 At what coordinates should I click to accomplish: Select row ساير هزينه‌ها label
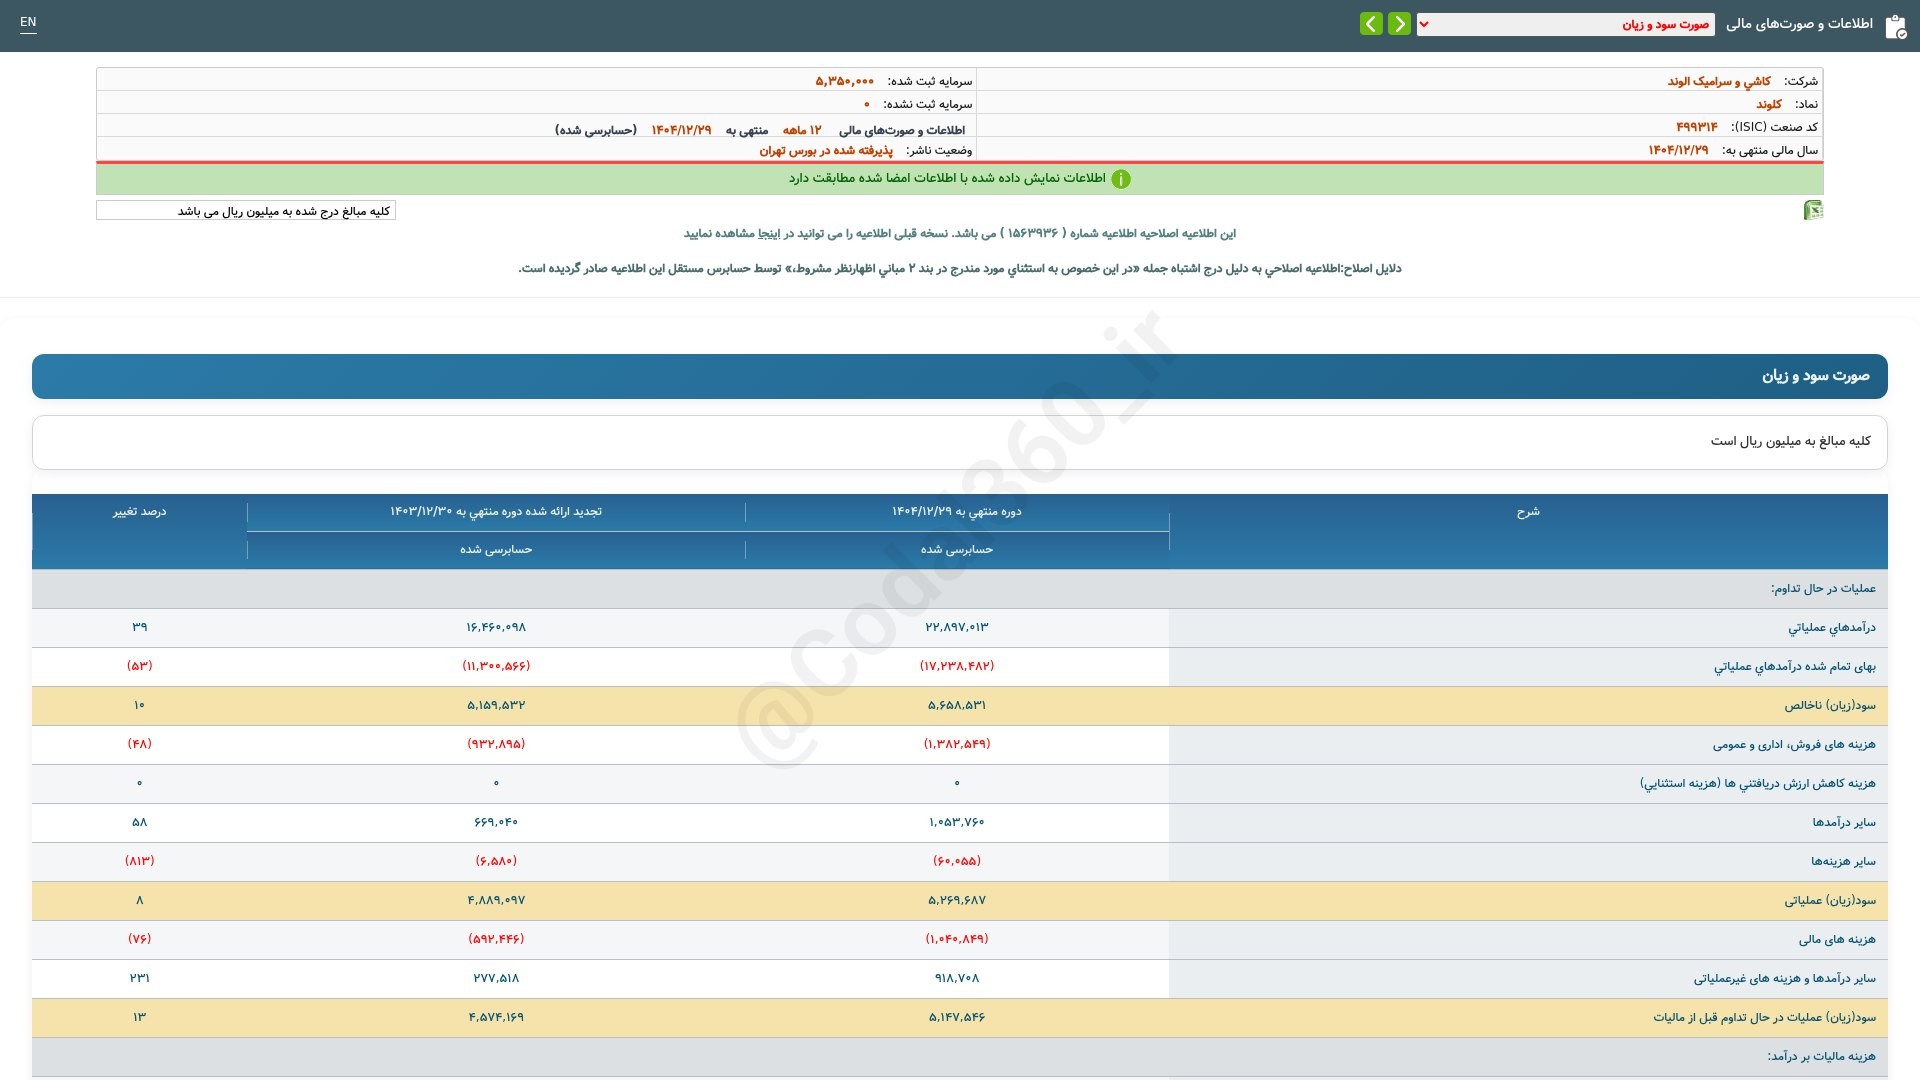1843,862
